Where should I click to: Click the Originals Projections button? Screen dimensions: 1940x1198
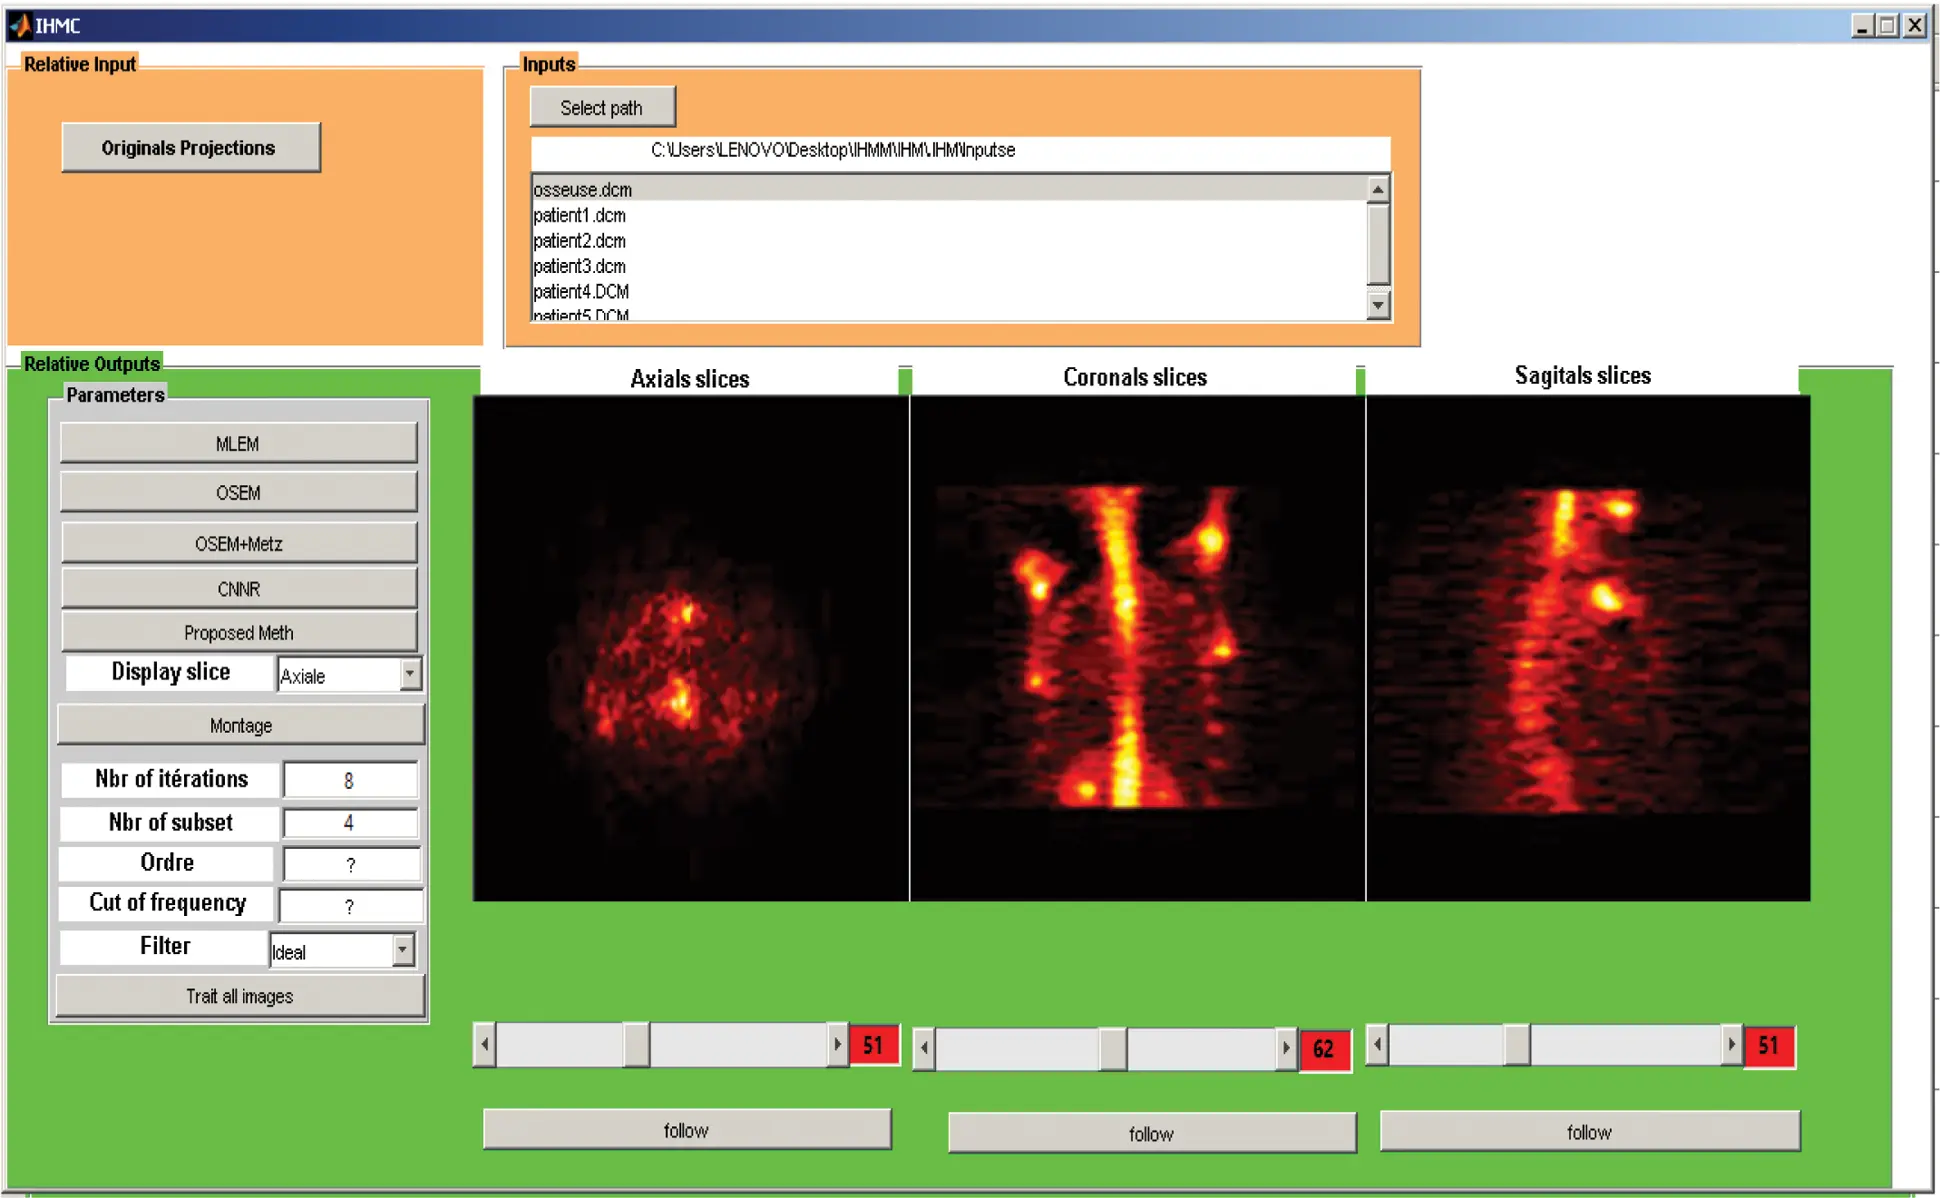190,147
